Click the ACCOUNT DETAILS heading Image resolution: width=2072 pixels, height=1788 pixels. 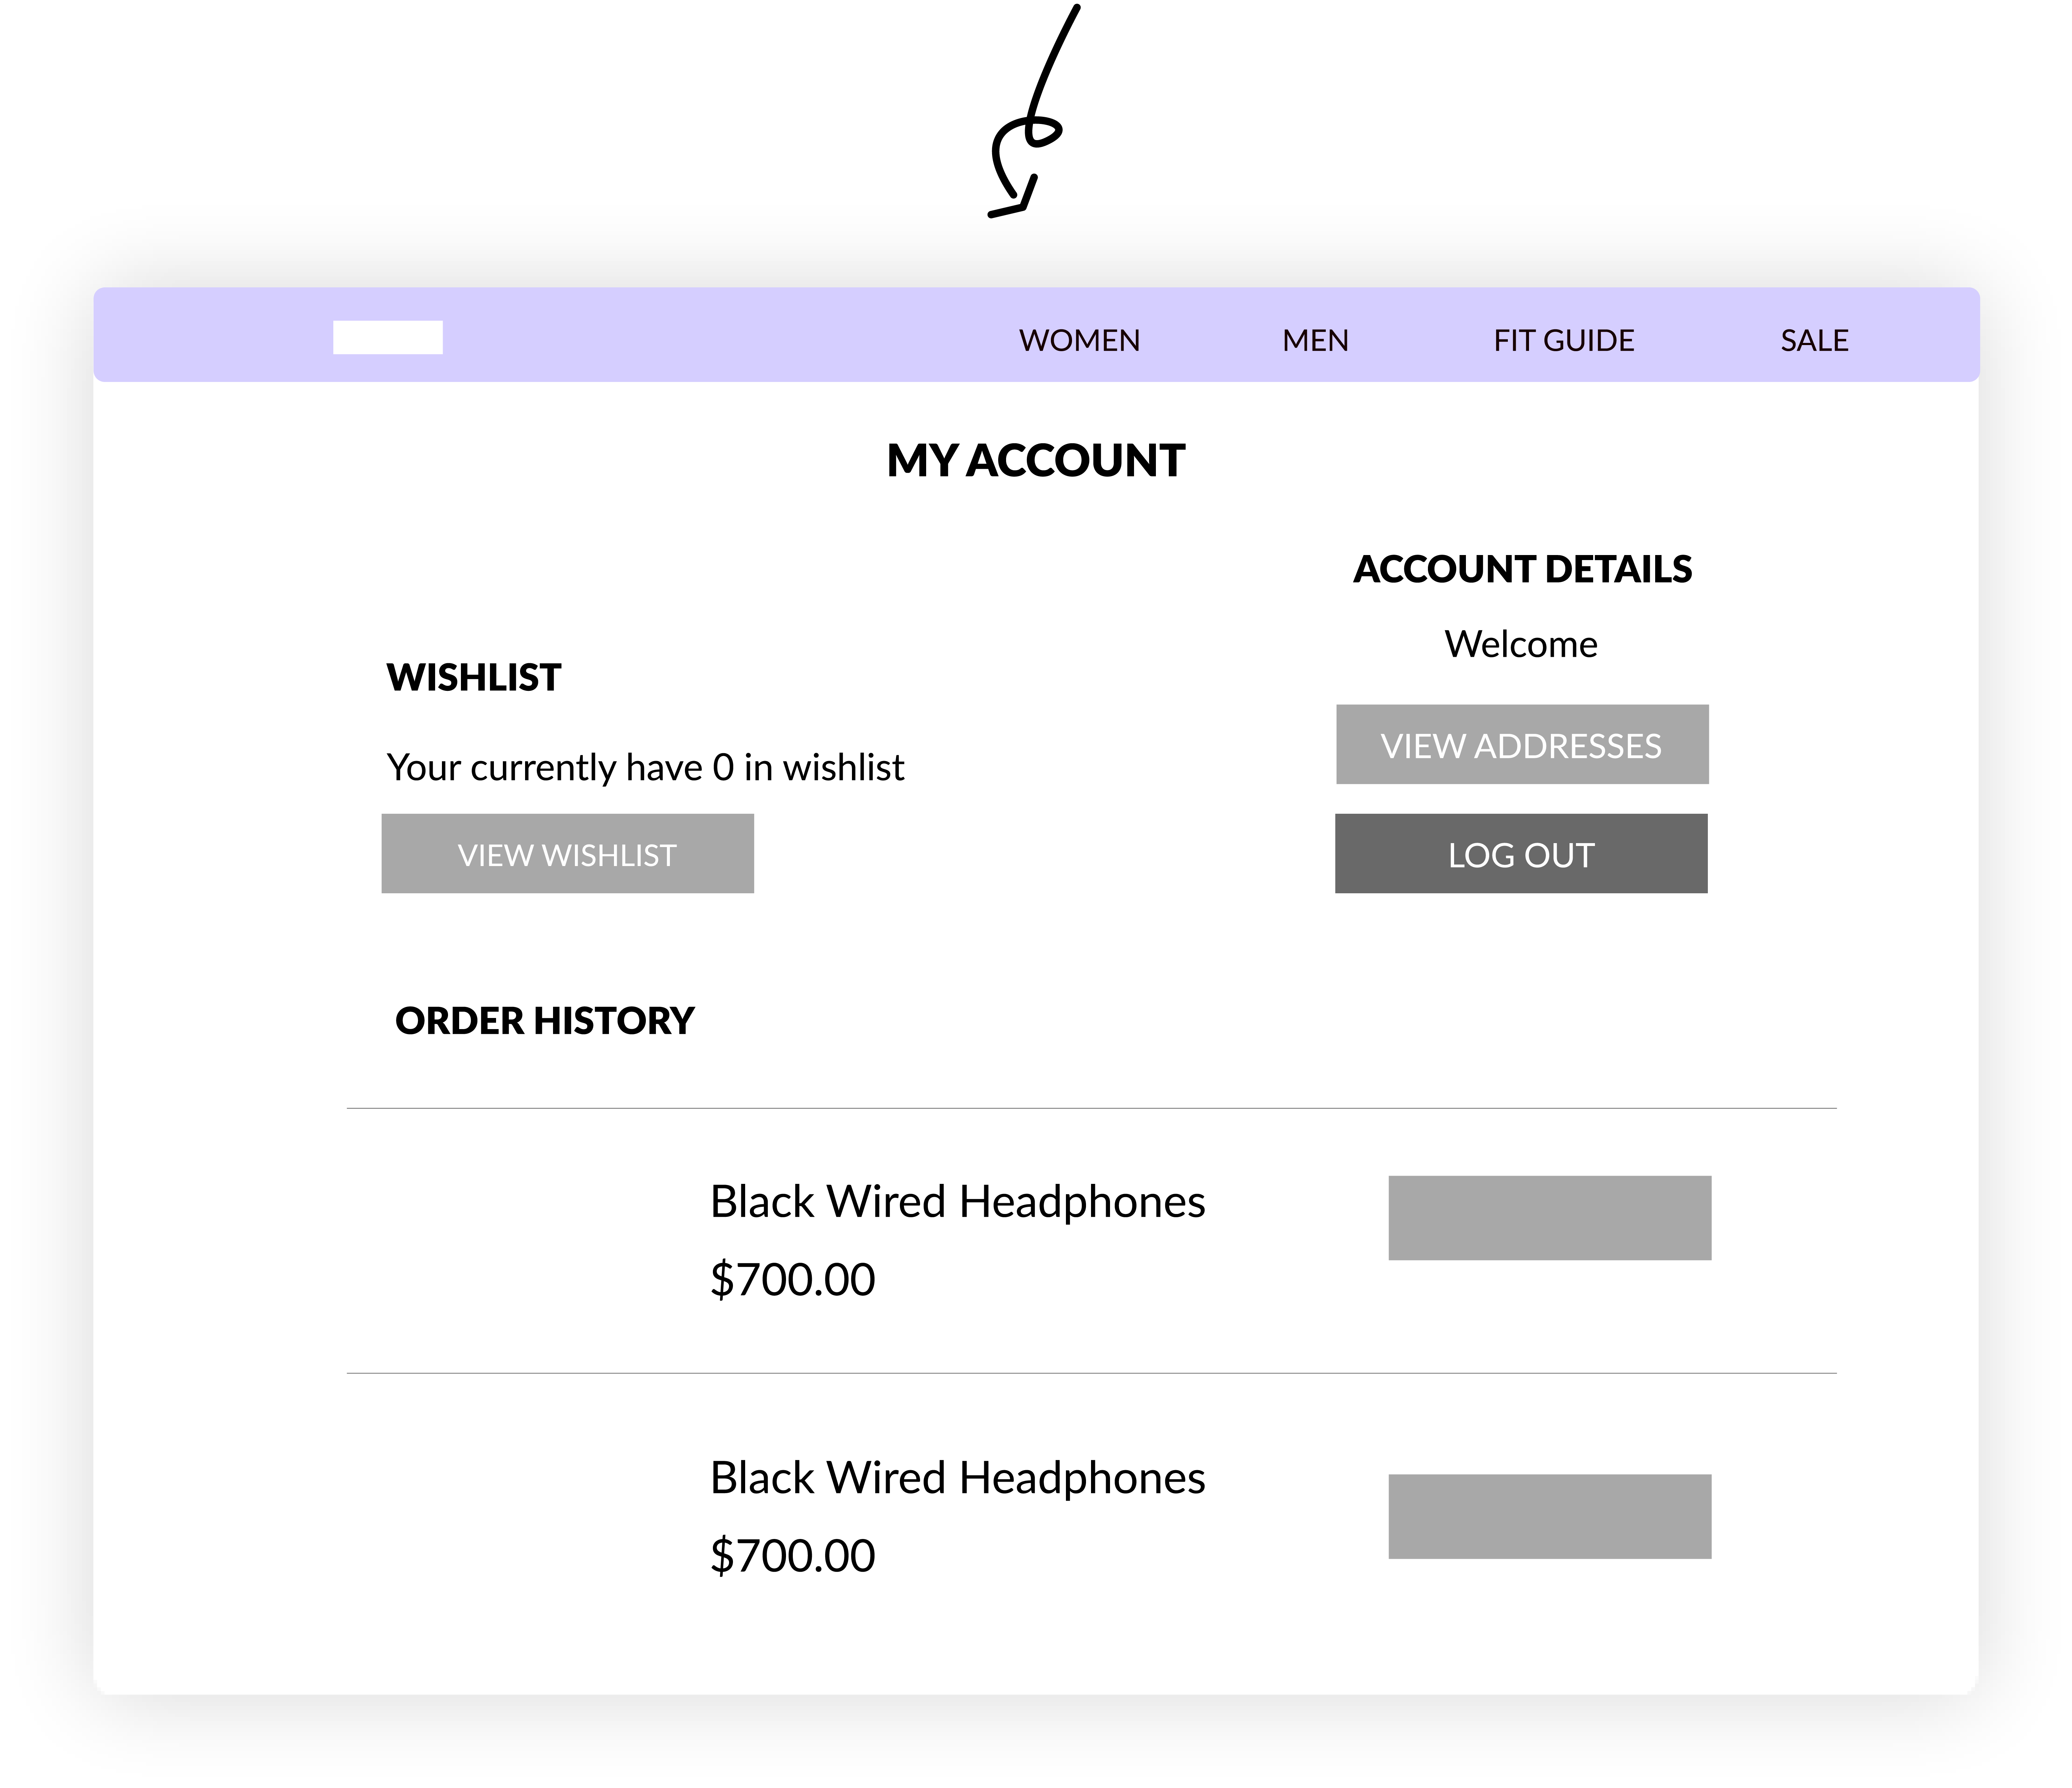click(1521, 569)
